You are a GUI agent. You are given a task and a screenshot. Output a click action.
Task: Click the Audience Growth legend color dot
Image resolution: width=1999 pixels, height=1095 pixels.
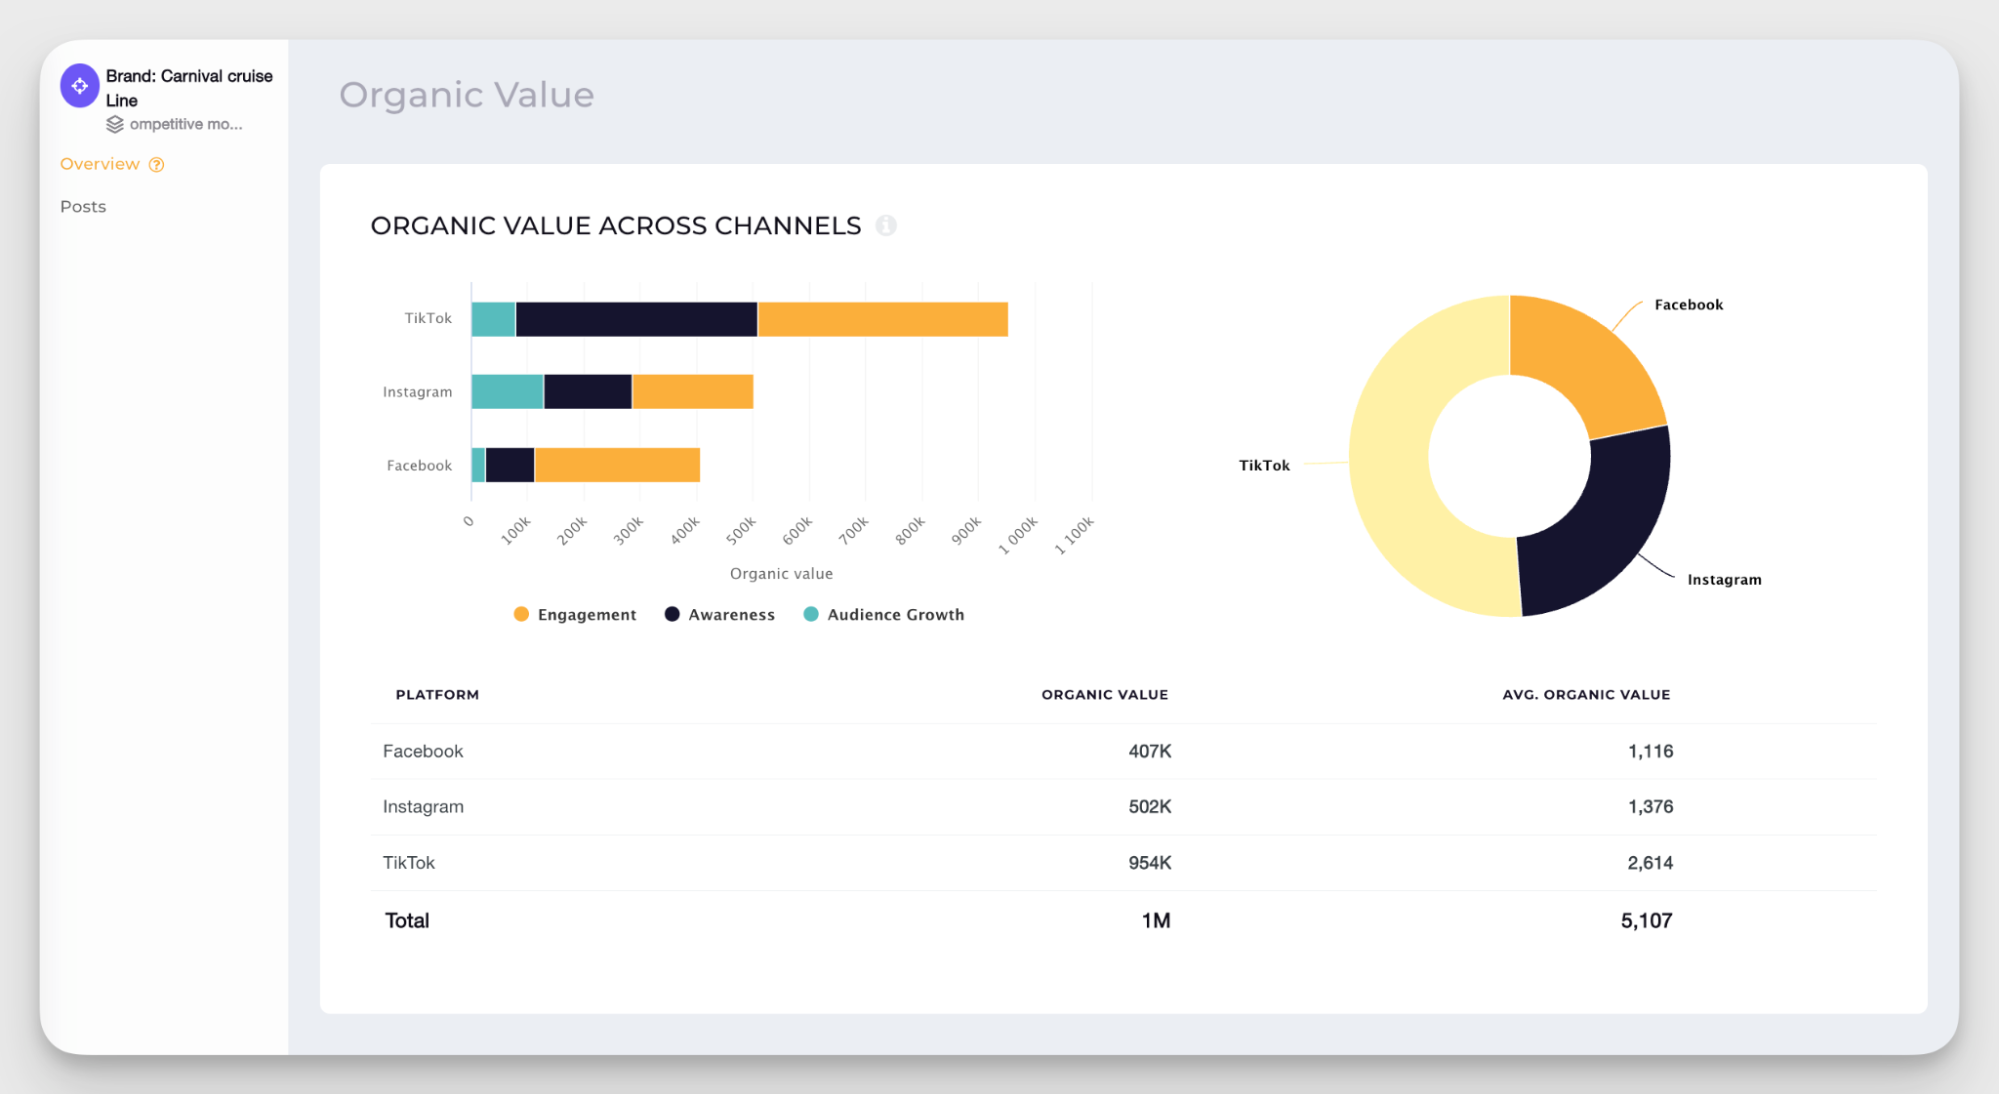(811, 614)
